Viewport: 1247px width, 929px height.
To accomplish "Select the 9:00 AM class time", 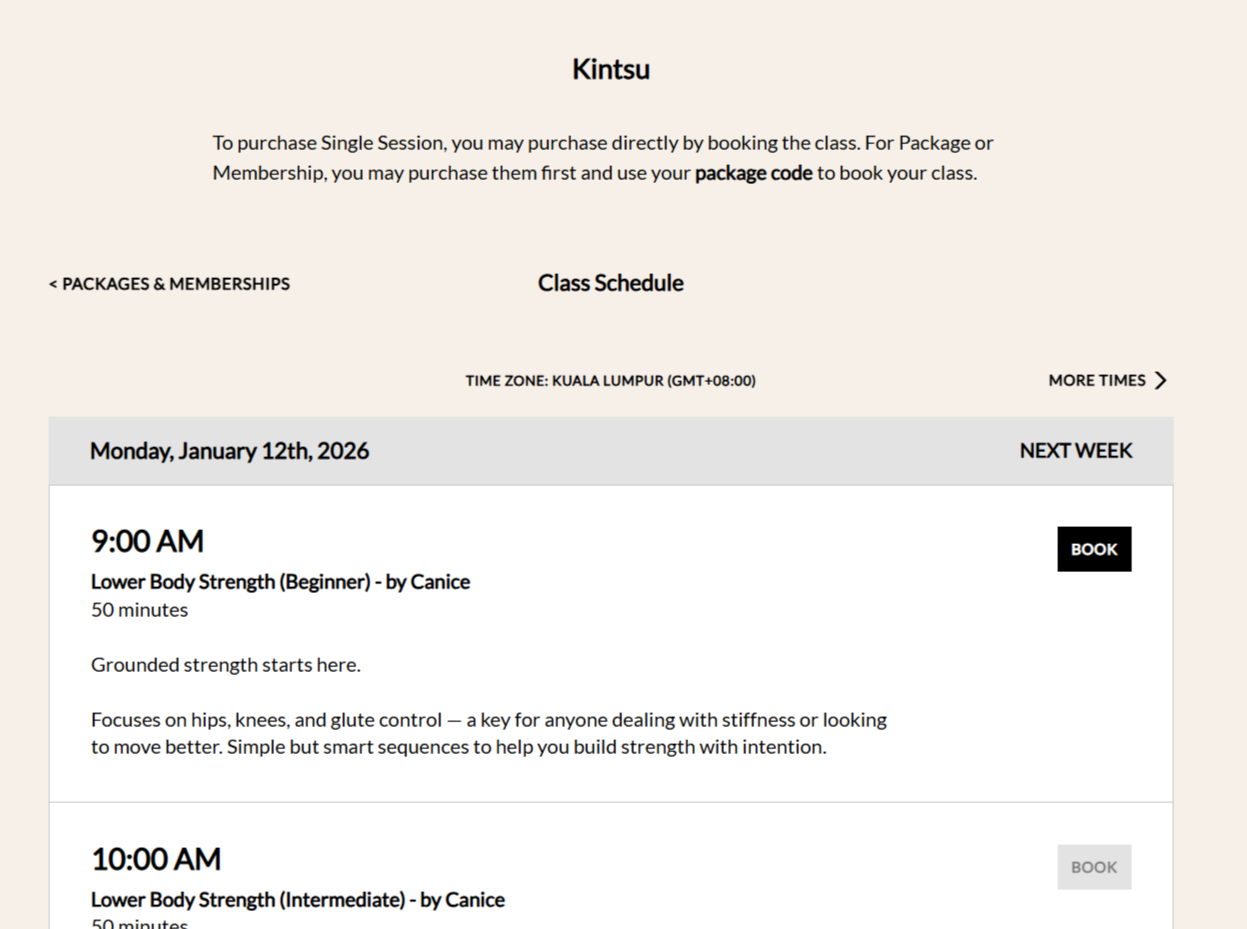I will 147,540.
